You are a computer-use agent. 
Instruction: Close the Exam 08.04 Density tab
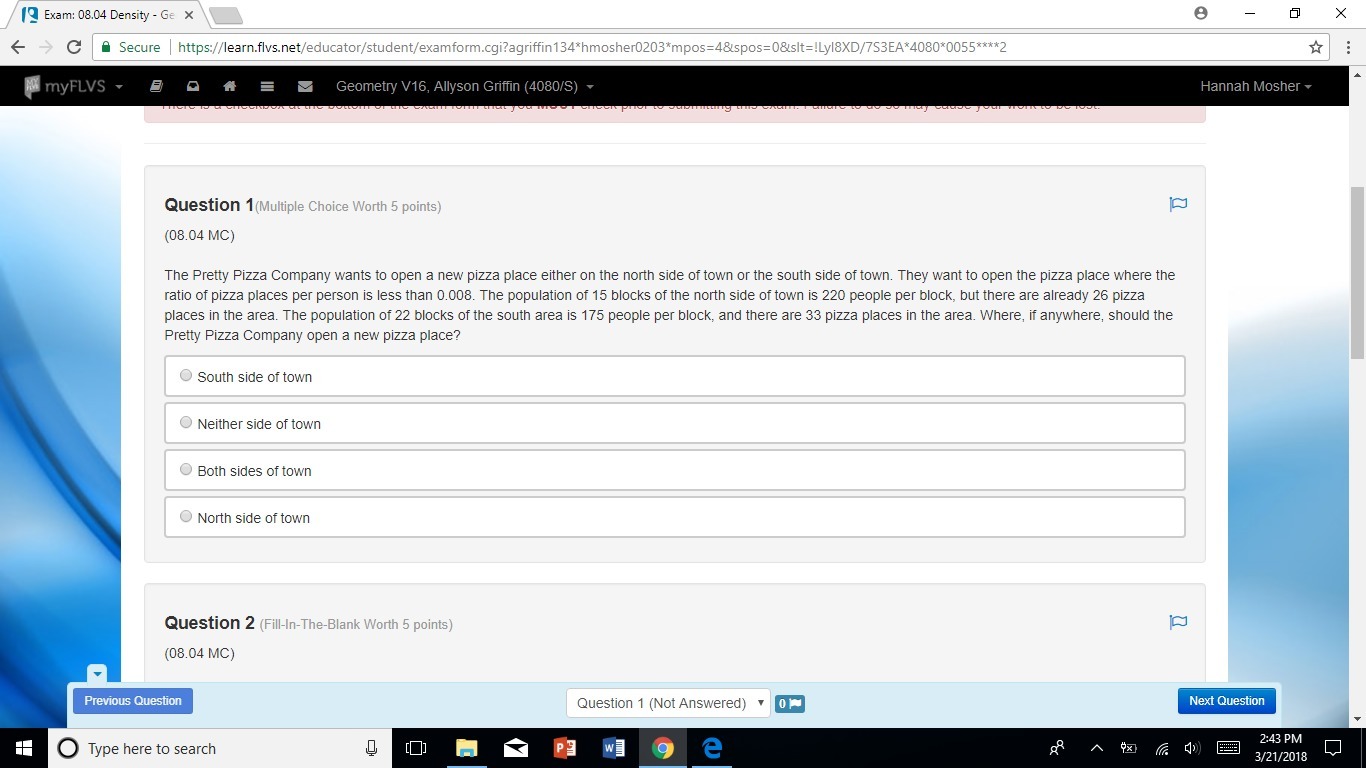click(x=189, y=15)
